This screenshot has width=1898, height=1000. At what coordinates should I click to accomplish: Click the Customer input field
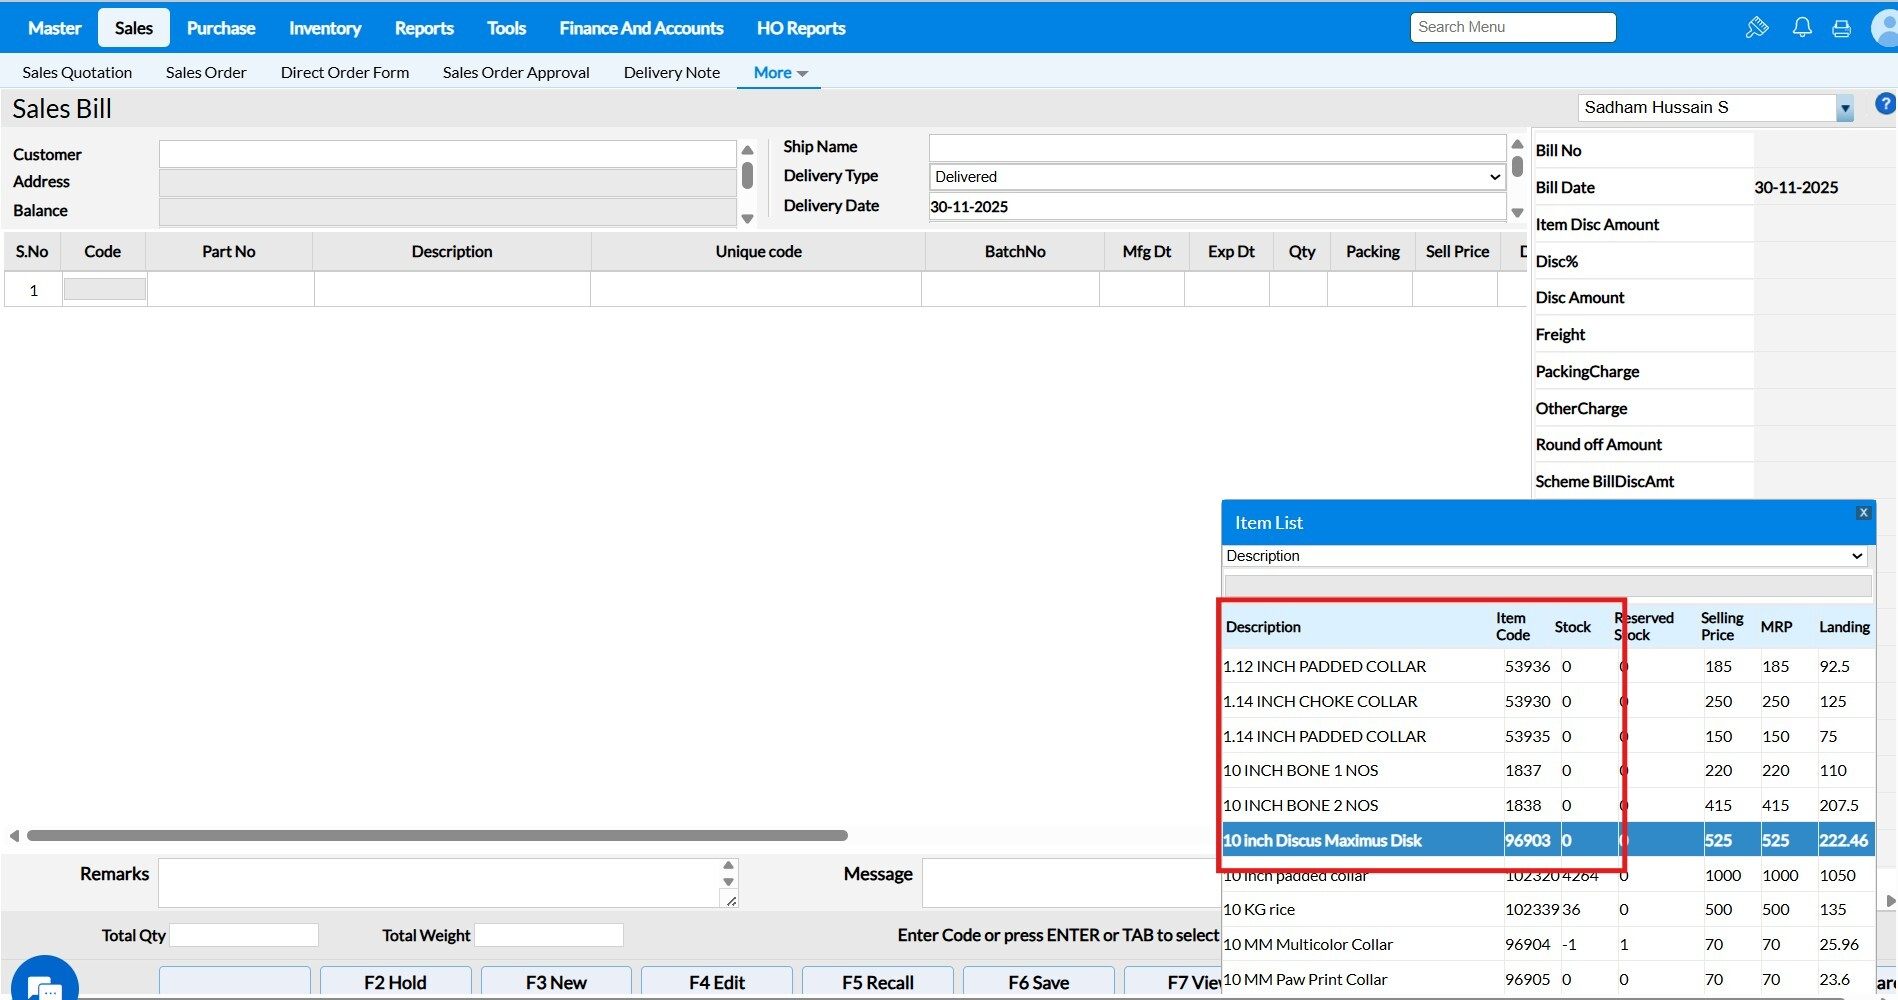pos(447,154)
